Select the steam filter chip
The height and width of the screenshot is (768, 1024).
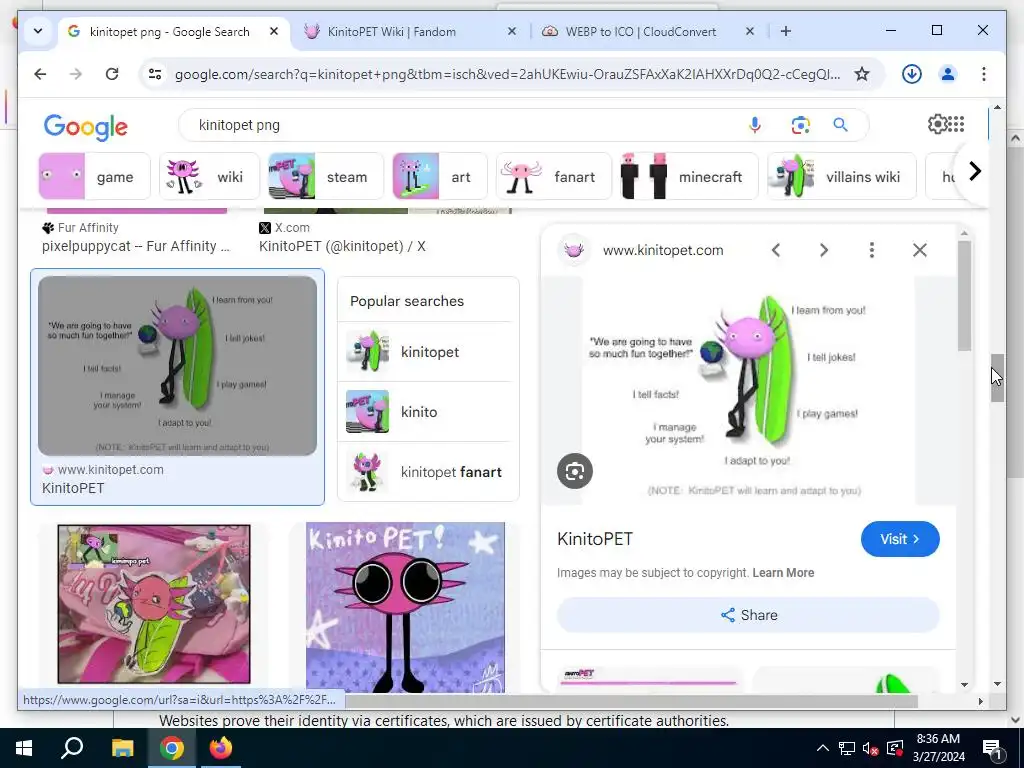pos(326,176)
